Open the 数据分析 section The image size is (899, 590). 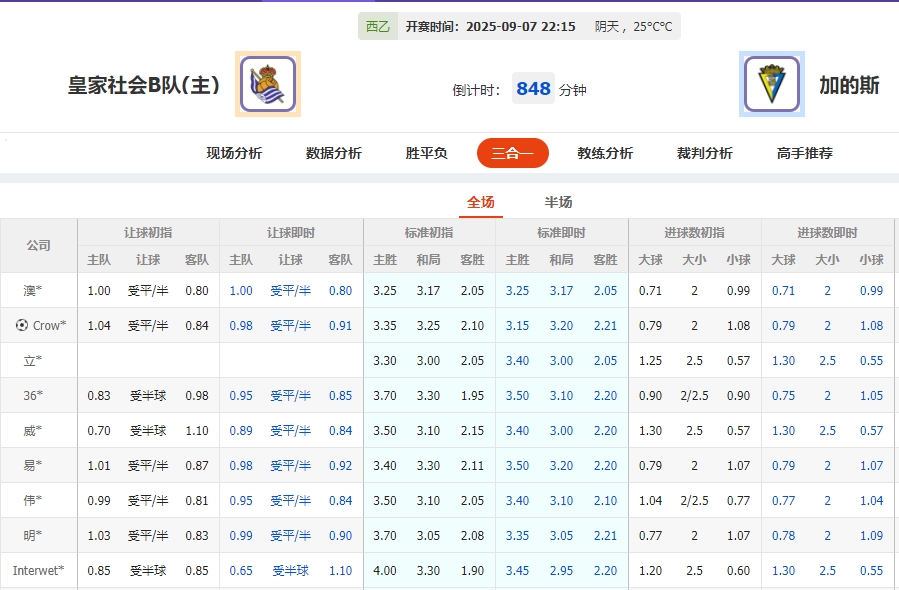330,154
